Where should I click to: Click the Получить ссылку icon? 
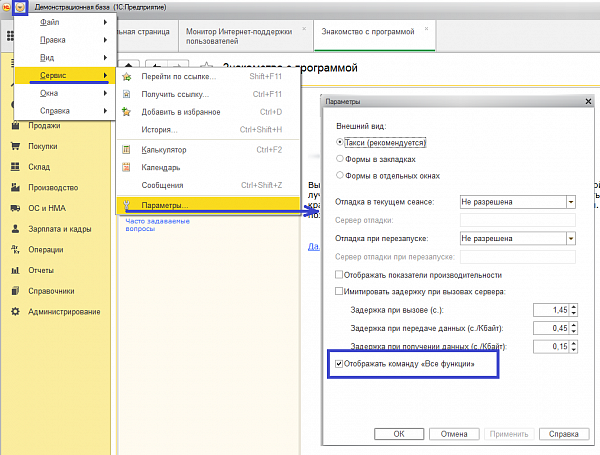click(x=127, y=94)
